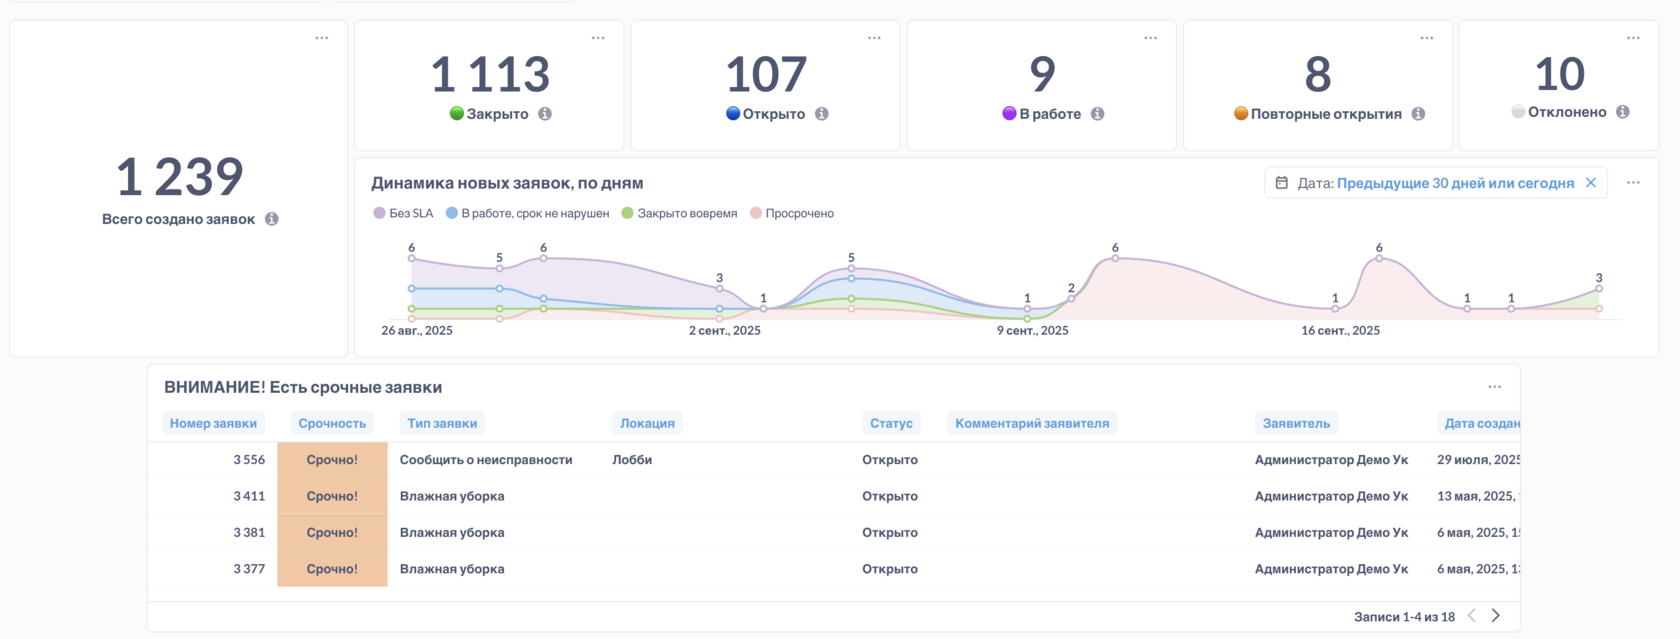Click info icon next to Отклонено
The width and height of the screenshot is (1680, 639).
1622,112
